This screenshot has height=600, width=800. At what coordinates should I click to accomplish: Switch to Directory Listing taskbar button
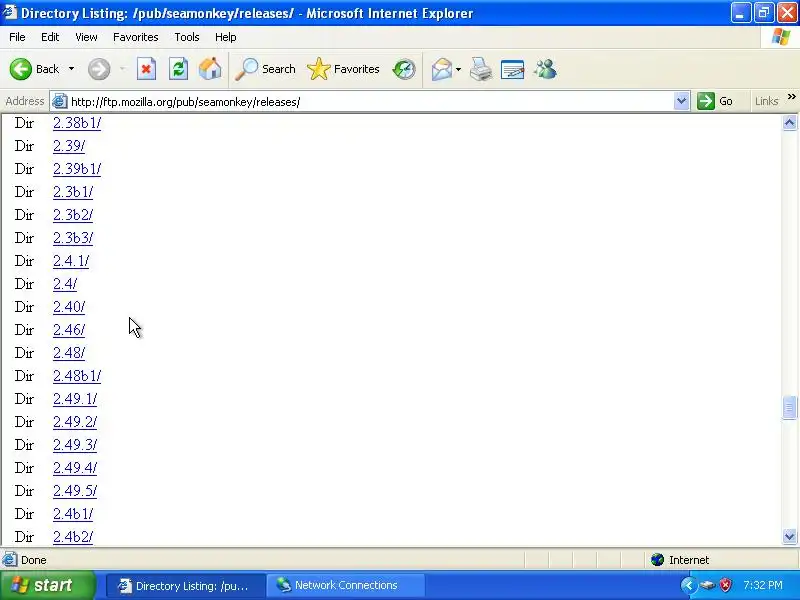[x=185, y=586]
